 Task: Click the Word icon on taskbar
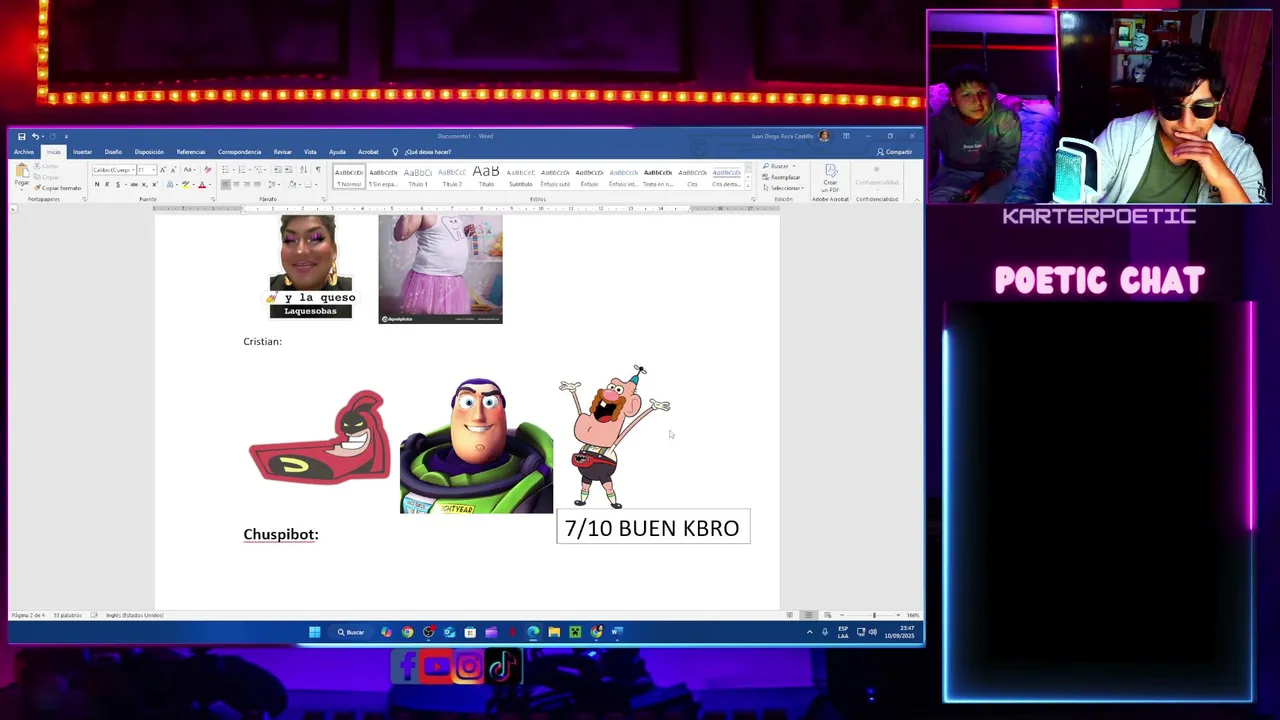pos(617,632)
